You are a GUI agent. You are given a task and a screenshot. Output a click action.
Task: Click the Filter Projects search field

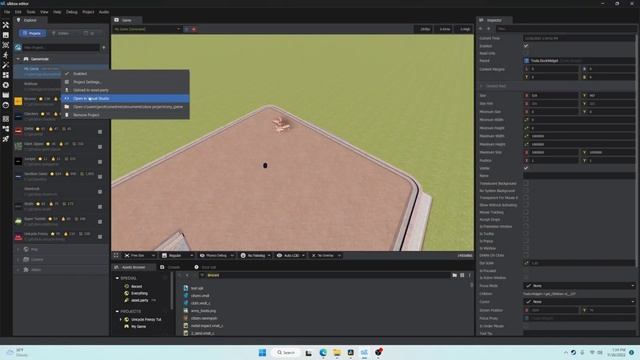point(61,48)
